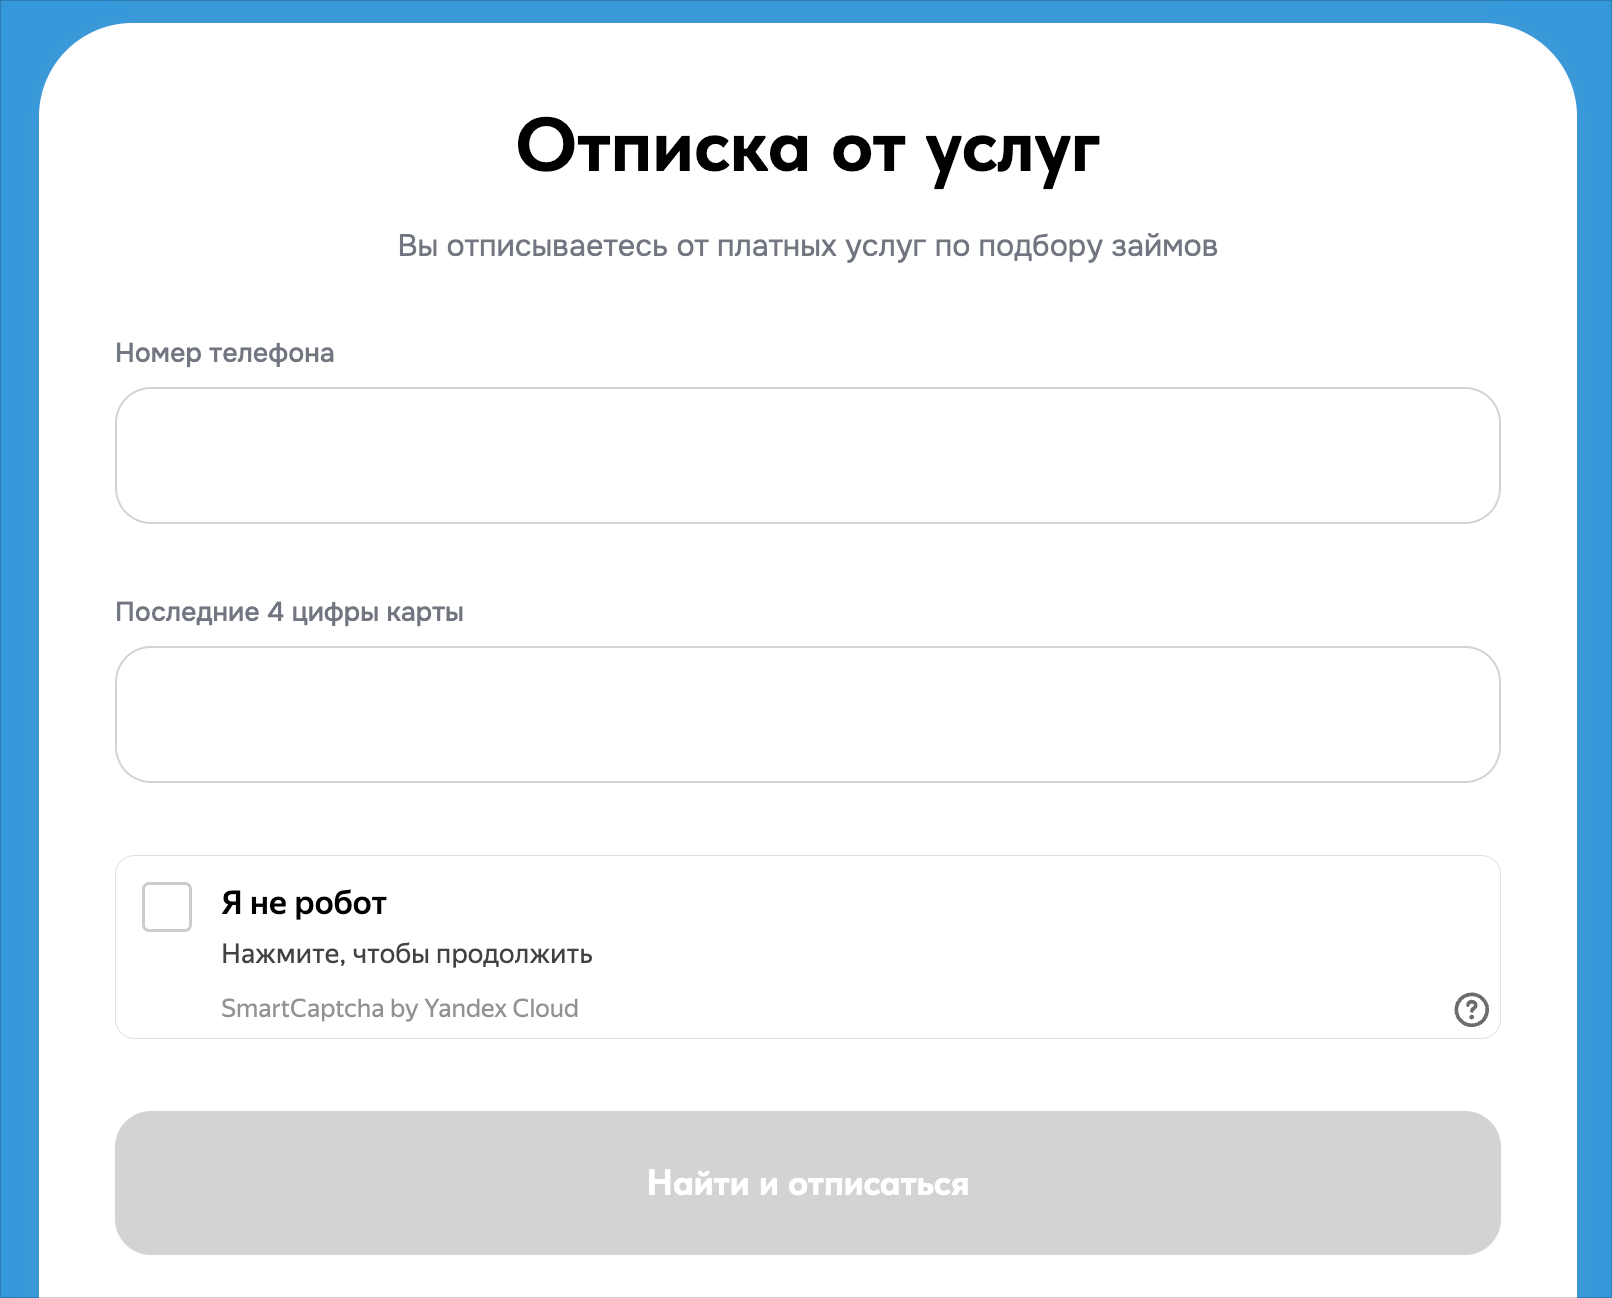Click the Последние 4 цифры карты label
The height and width of the screenshot is (1298, 1612).
click(289, 612)
